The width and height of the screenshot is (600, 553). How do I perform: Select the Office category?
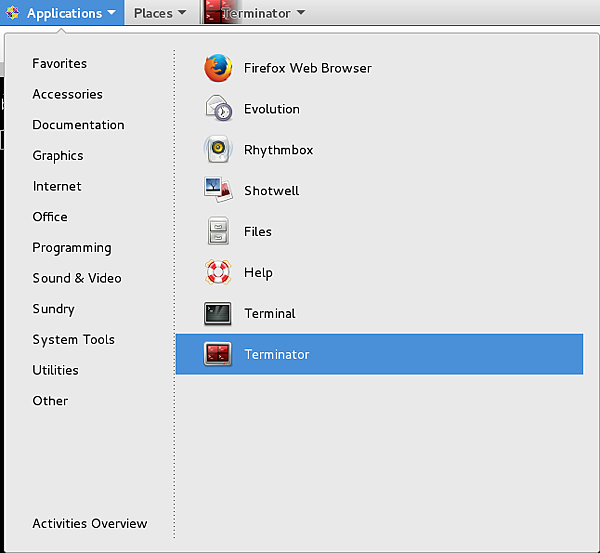50,217
